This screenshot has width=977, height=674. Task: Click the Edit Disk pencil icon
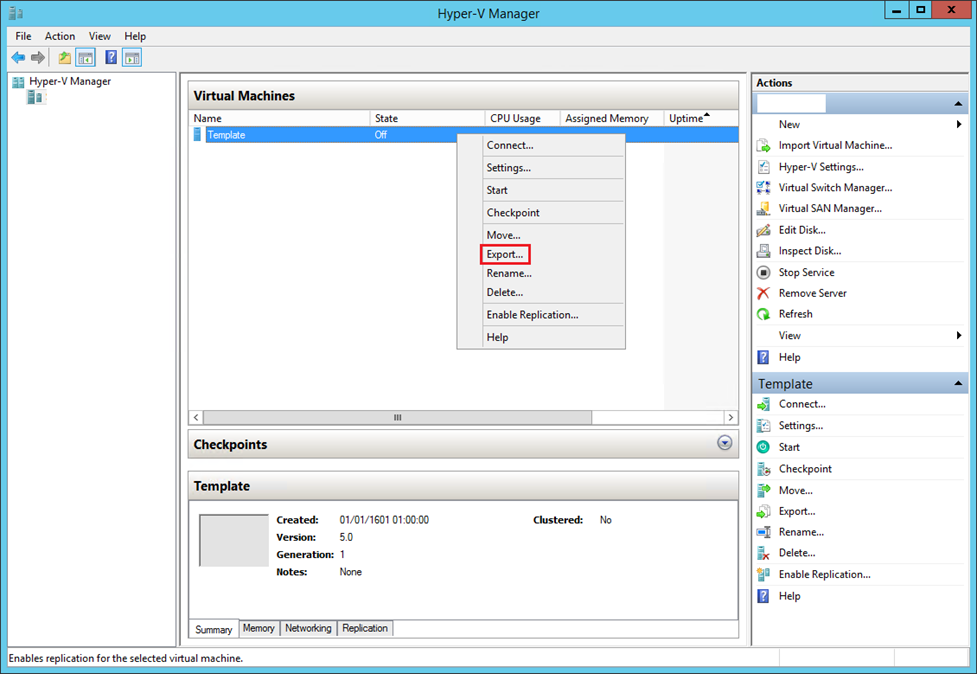[x=763, y=230]
